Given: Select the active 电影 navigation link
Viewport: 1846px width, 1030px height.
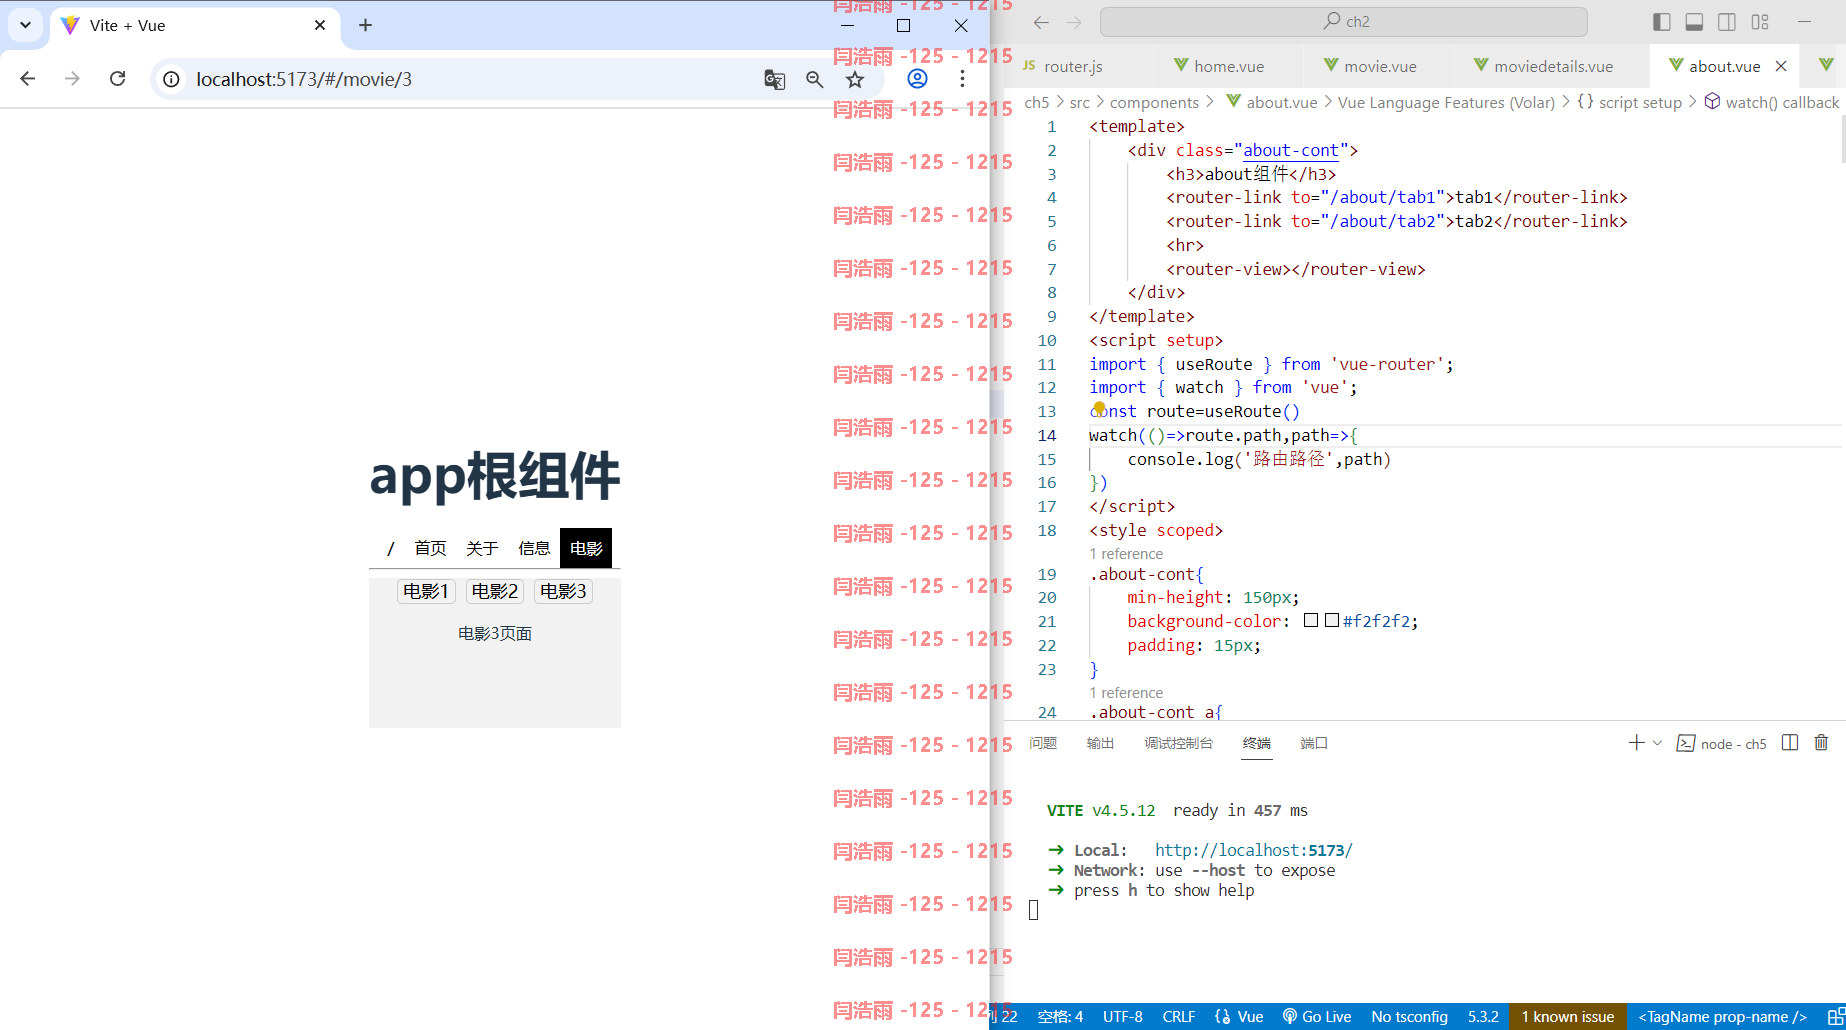Looking at the screenshot, I should 586,548.
